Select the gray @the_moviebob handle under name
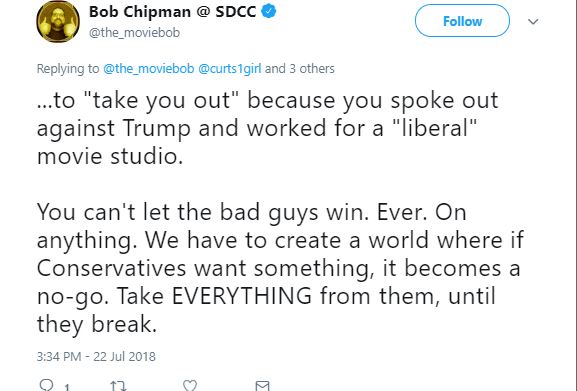 coord(134,33)
